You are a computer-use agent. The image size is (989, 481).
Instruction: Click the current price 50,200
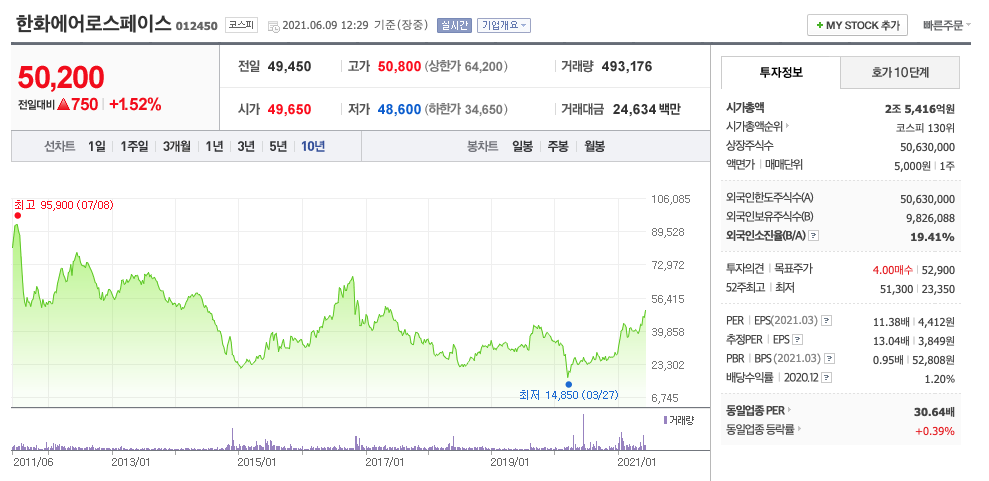click(61, 77)
